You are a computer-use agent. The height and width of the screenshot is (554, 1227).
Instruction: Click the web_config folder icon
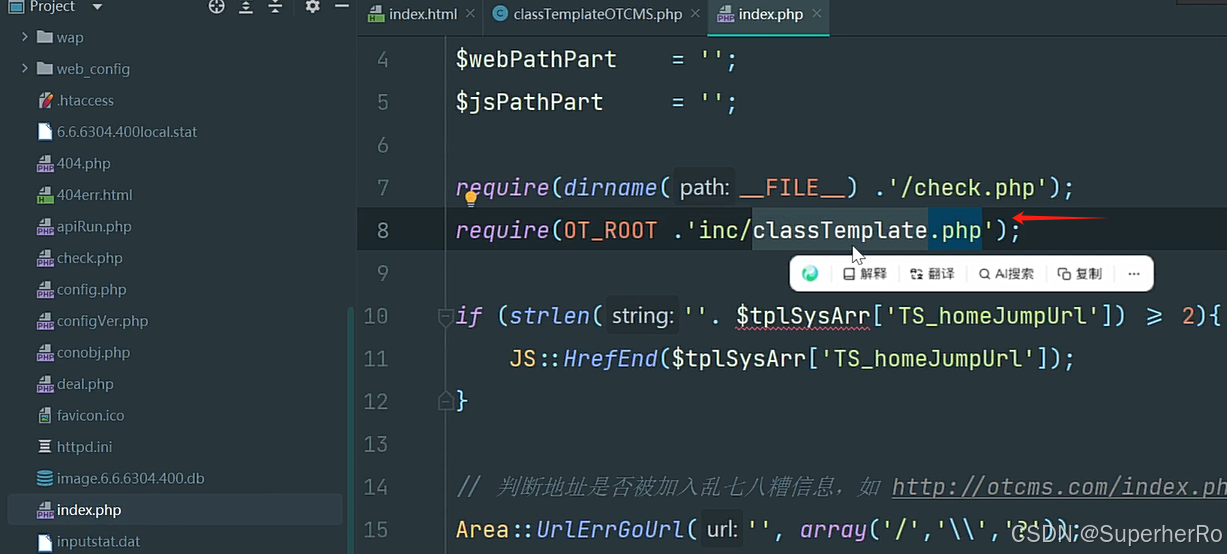point(44,69)
